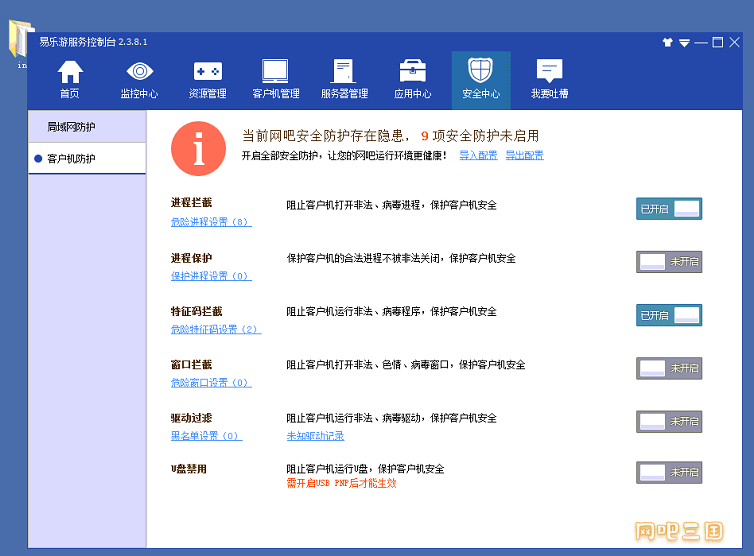Viewport: 754px width, 556px height.
Task: Open 危险窗口设置 (0) link
Action: pos(211,382)
